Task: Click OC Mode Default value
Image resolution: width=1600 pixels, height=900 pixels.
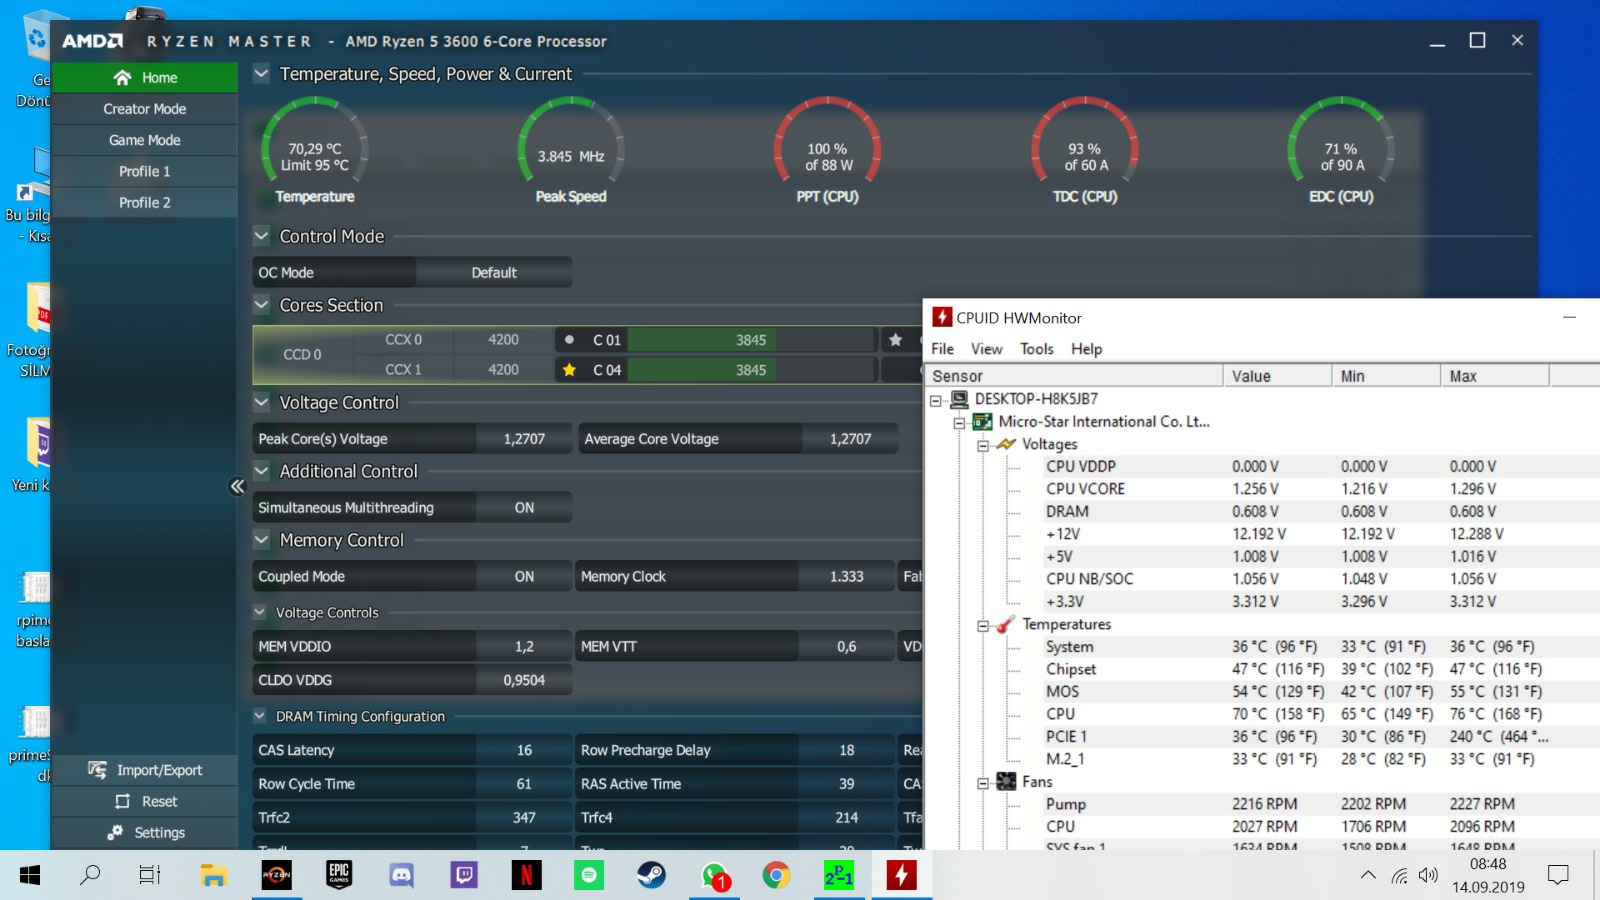Action: coord(494,272)
